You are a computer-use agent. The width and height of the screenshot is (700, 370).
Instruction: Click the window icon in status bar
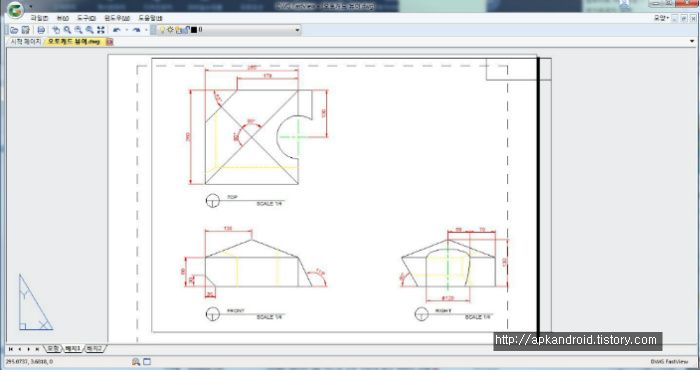[147, 362]
